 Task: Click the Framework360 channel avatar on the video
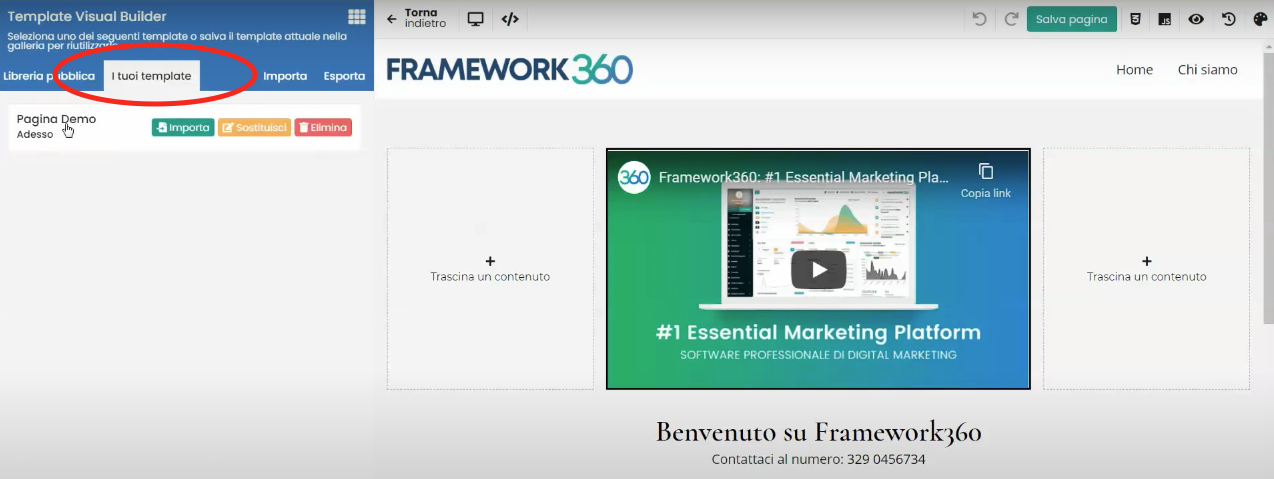point(634,177)
